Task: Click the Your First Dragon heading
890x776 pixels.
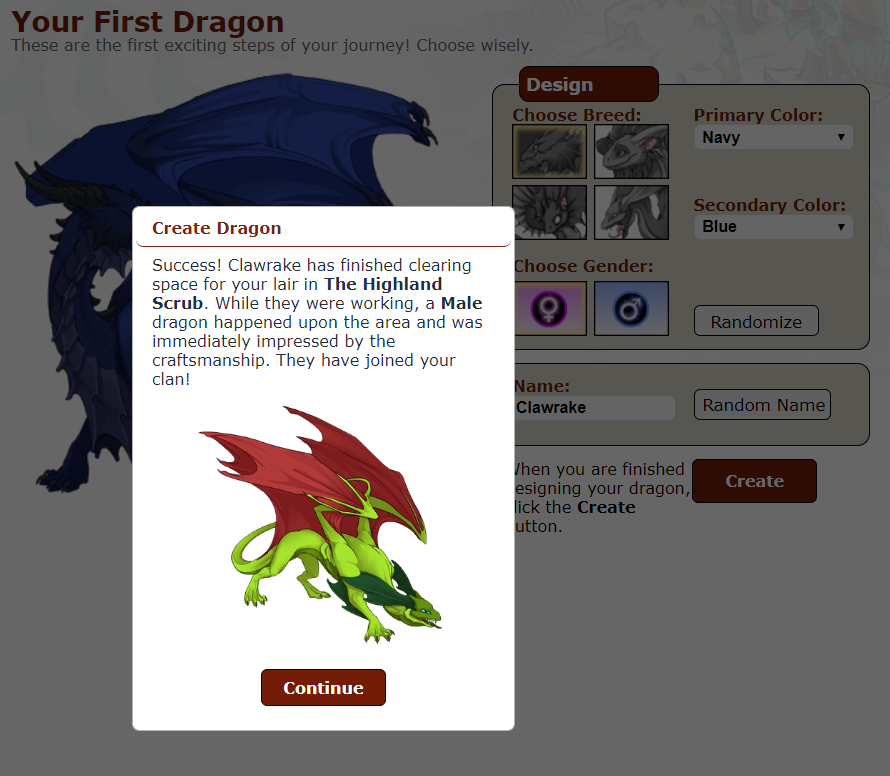Action: [x=148, y=22]
